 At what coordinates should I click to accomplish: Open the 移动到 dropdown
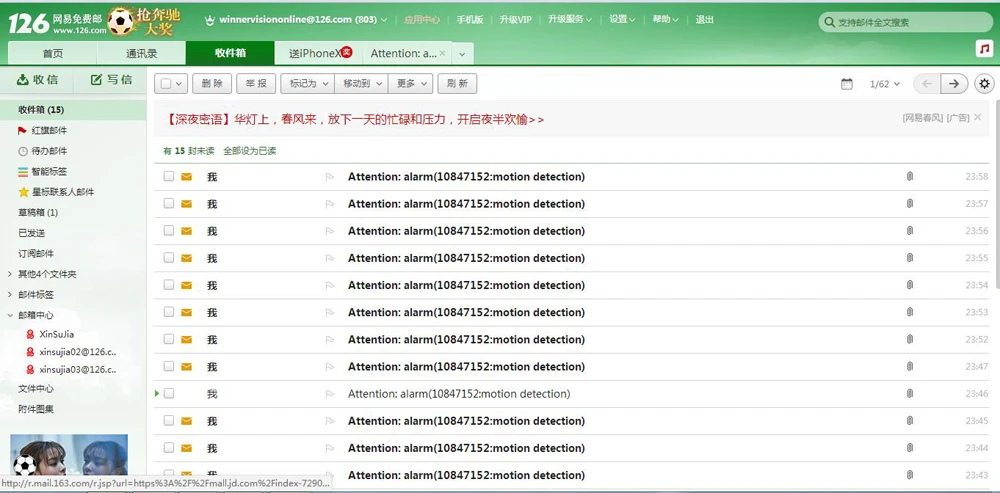click(x=361, y=84)
